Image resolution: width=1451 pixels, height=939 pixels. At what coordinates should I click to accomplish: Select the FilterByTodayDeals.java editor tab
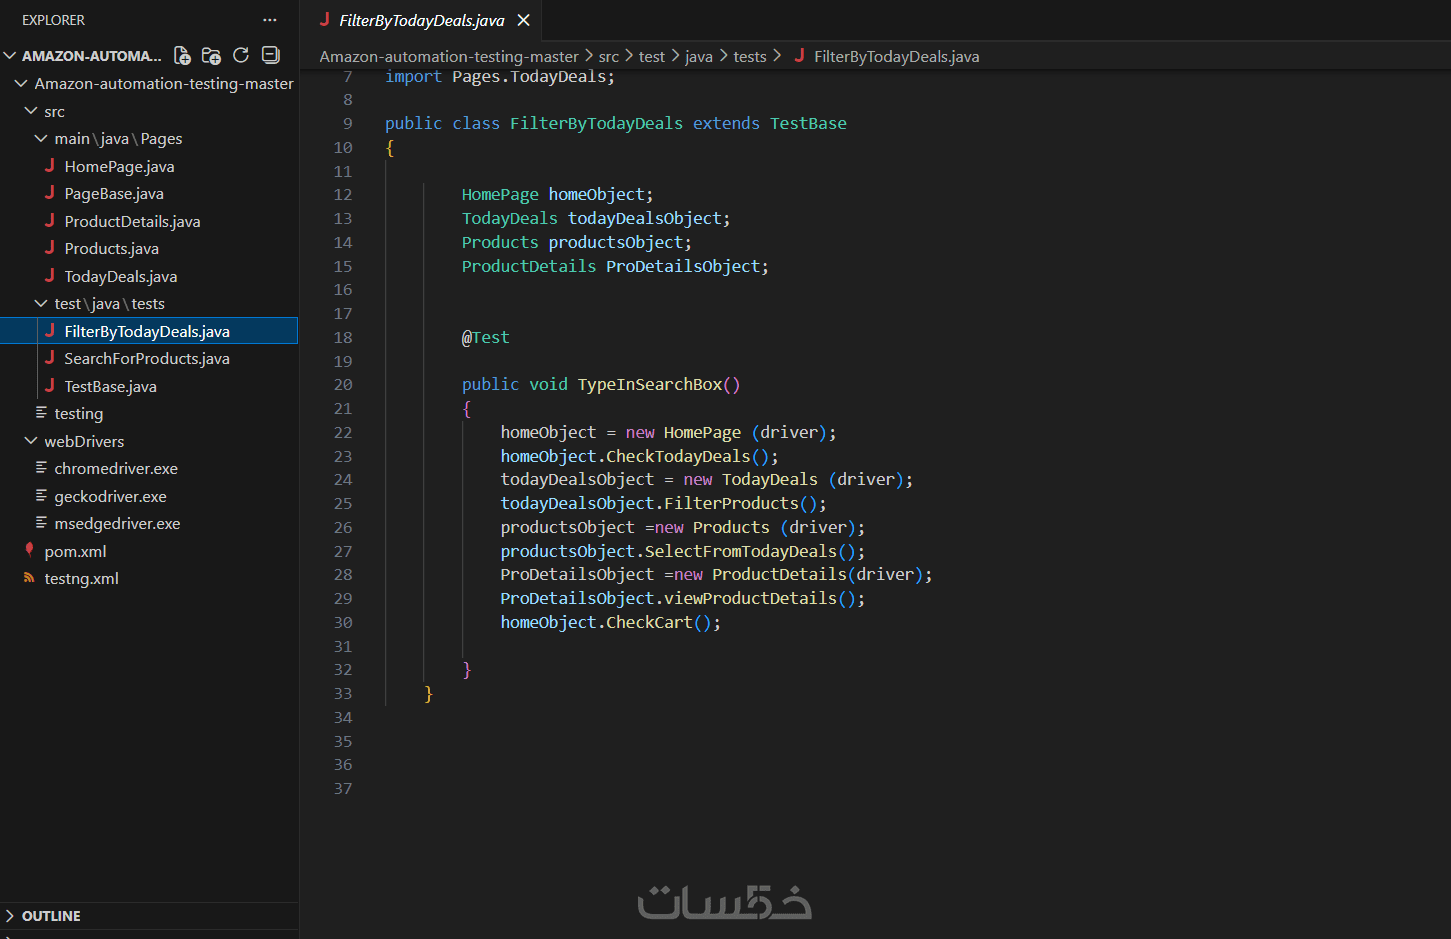pyautogui.click(x=423, y=20)
